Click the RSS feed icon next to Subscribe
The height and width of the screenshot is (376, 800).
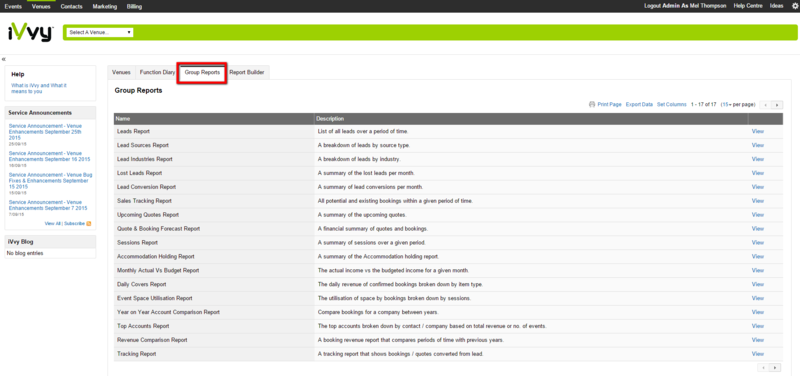(x=89, y=223)
